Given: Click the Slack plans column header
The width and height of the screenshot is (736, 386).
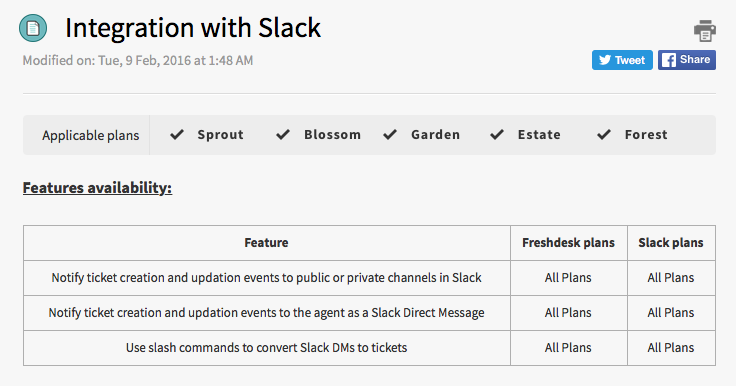Looking at the screenshot, I should (x=671, y=243).
